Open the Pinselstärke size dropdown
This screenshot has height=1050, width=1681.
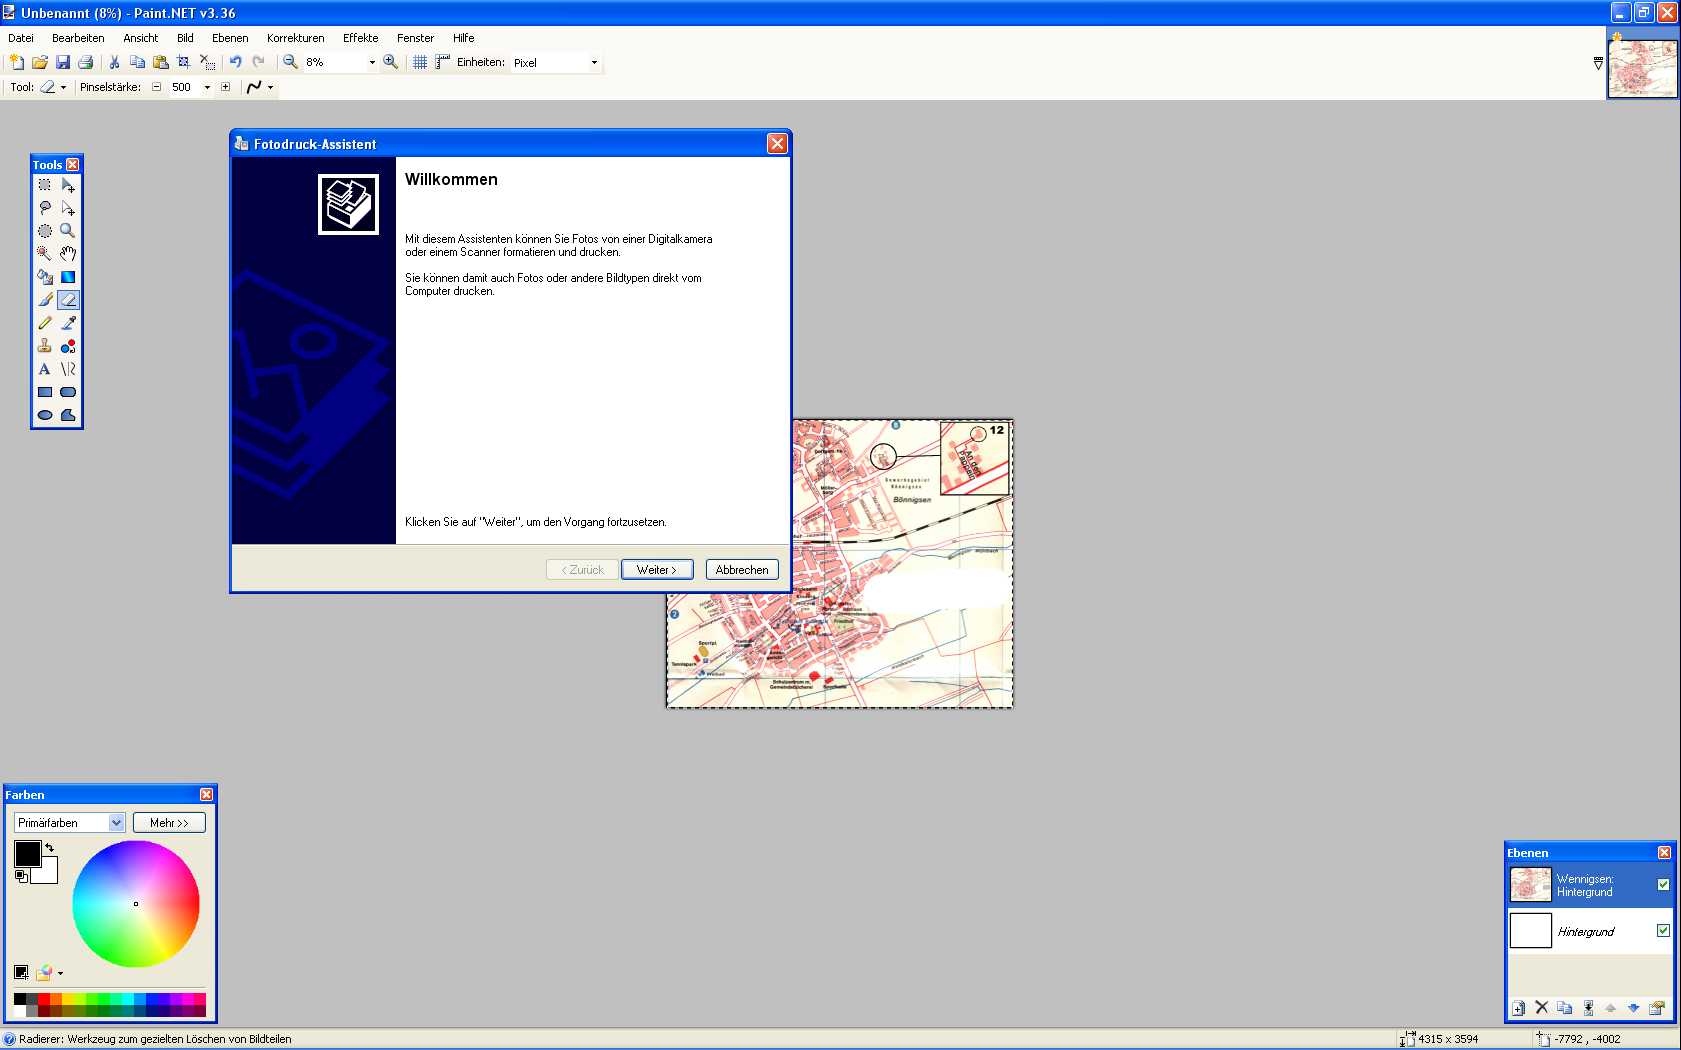pos(207,87)
